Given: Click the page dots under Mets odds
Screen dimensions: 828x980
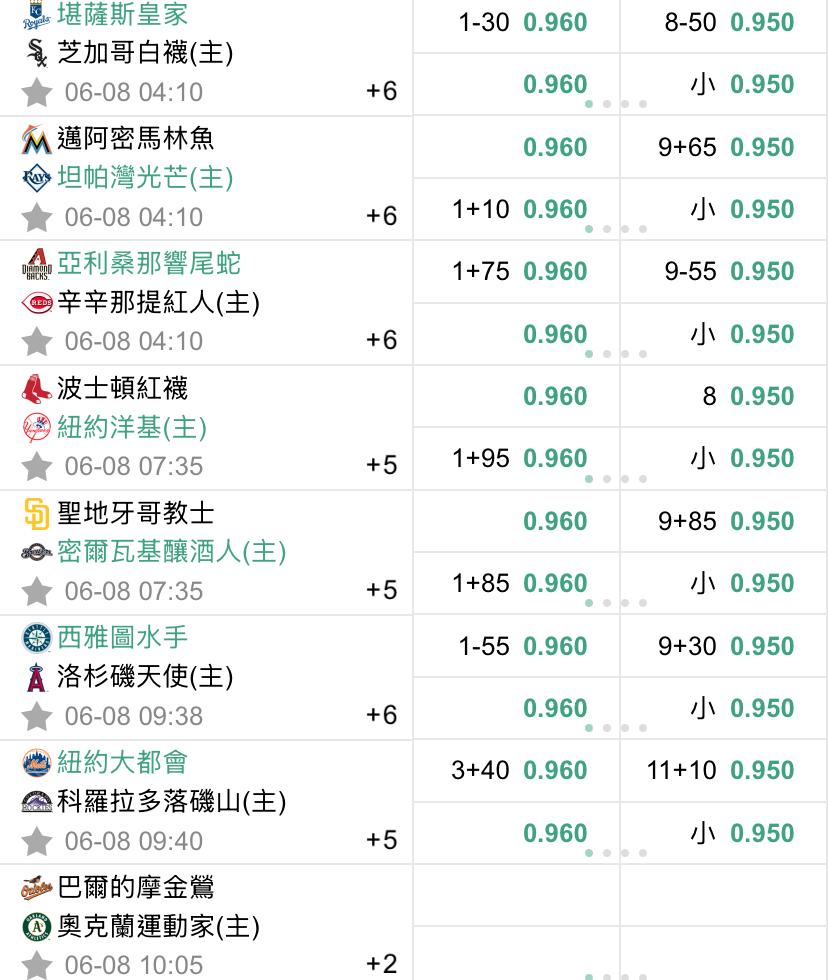Looking at the screenshot, I should (616, 853).
